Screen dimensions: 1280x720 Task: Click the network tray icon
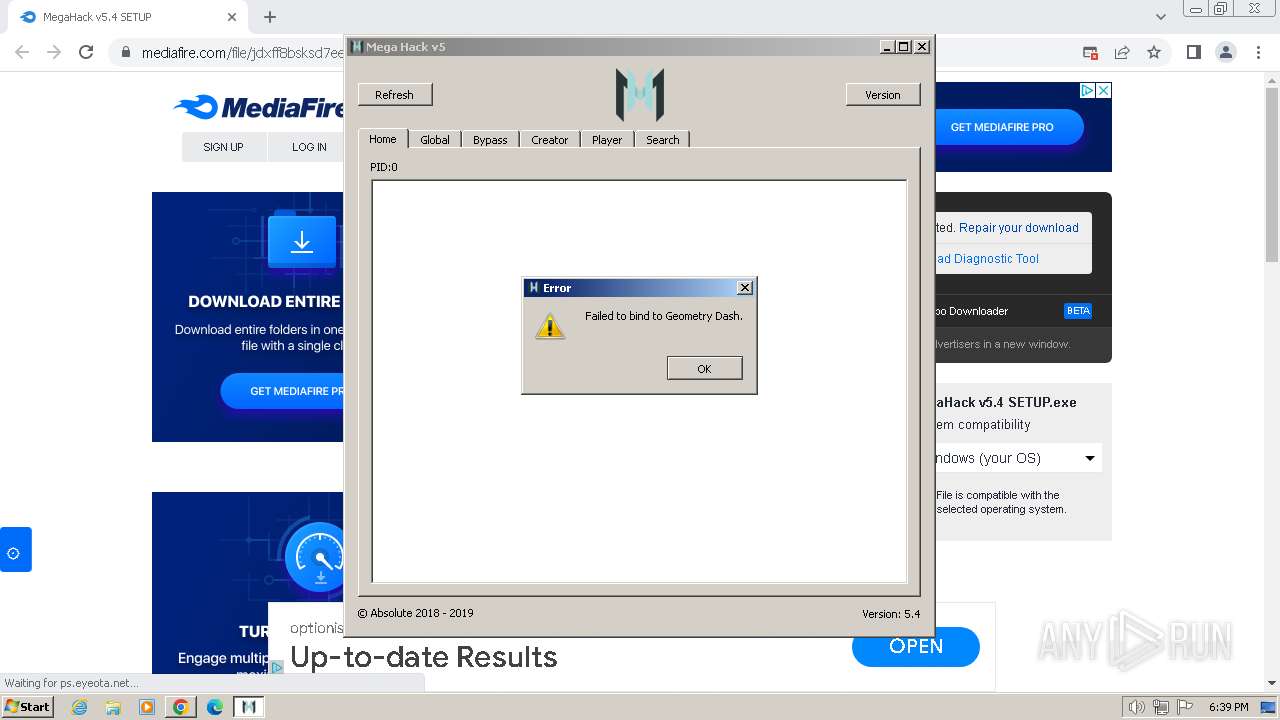click(x=1161, y=707)
